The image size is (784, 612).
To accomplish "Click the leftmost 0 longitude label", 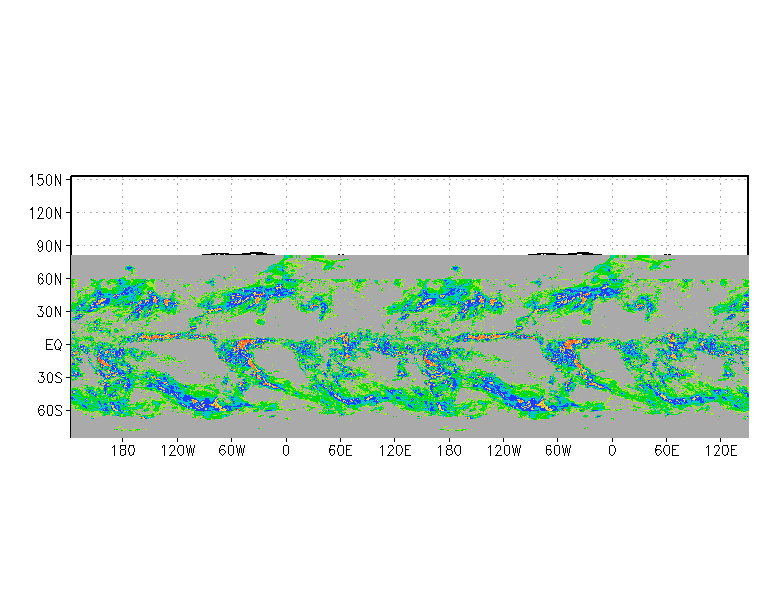I will coord(286,451).
